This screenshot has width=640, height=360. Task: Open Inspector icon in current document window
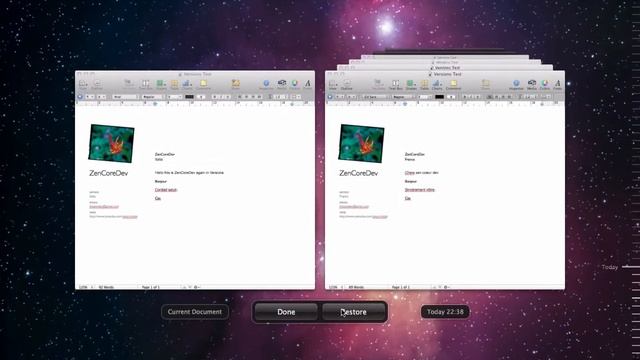(x=266, y=84)
